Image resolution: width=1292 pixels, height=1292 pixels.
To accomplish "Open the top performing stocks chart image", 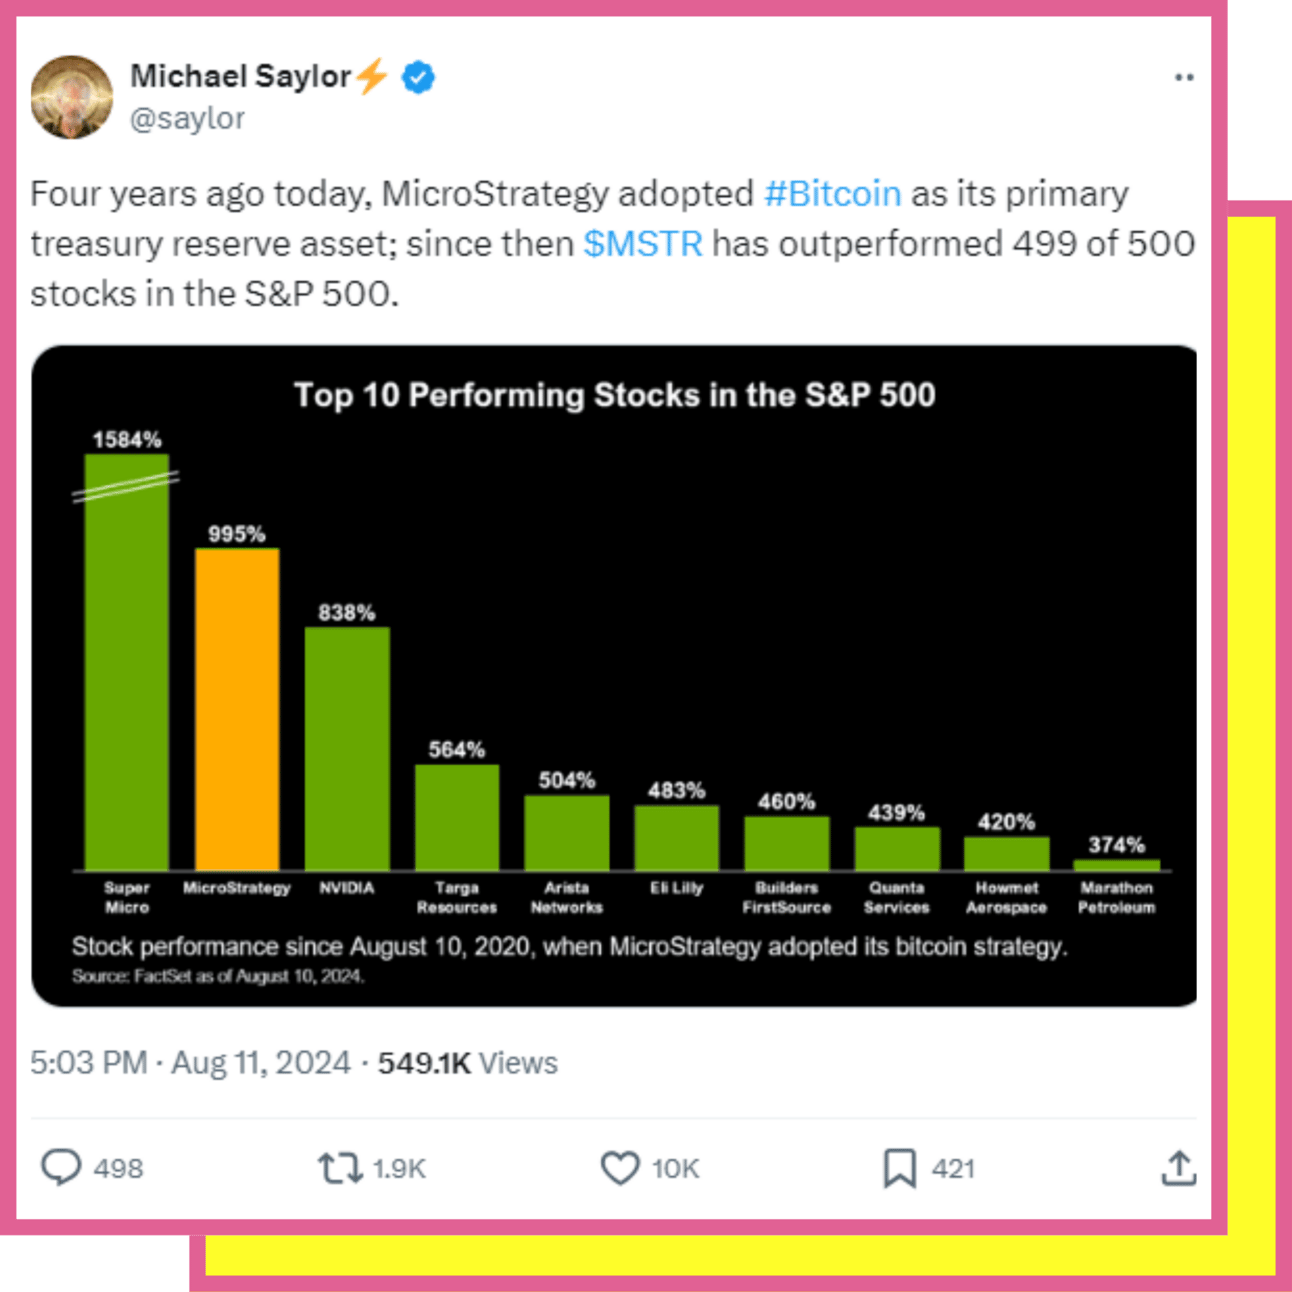I will tap(614, 676).
